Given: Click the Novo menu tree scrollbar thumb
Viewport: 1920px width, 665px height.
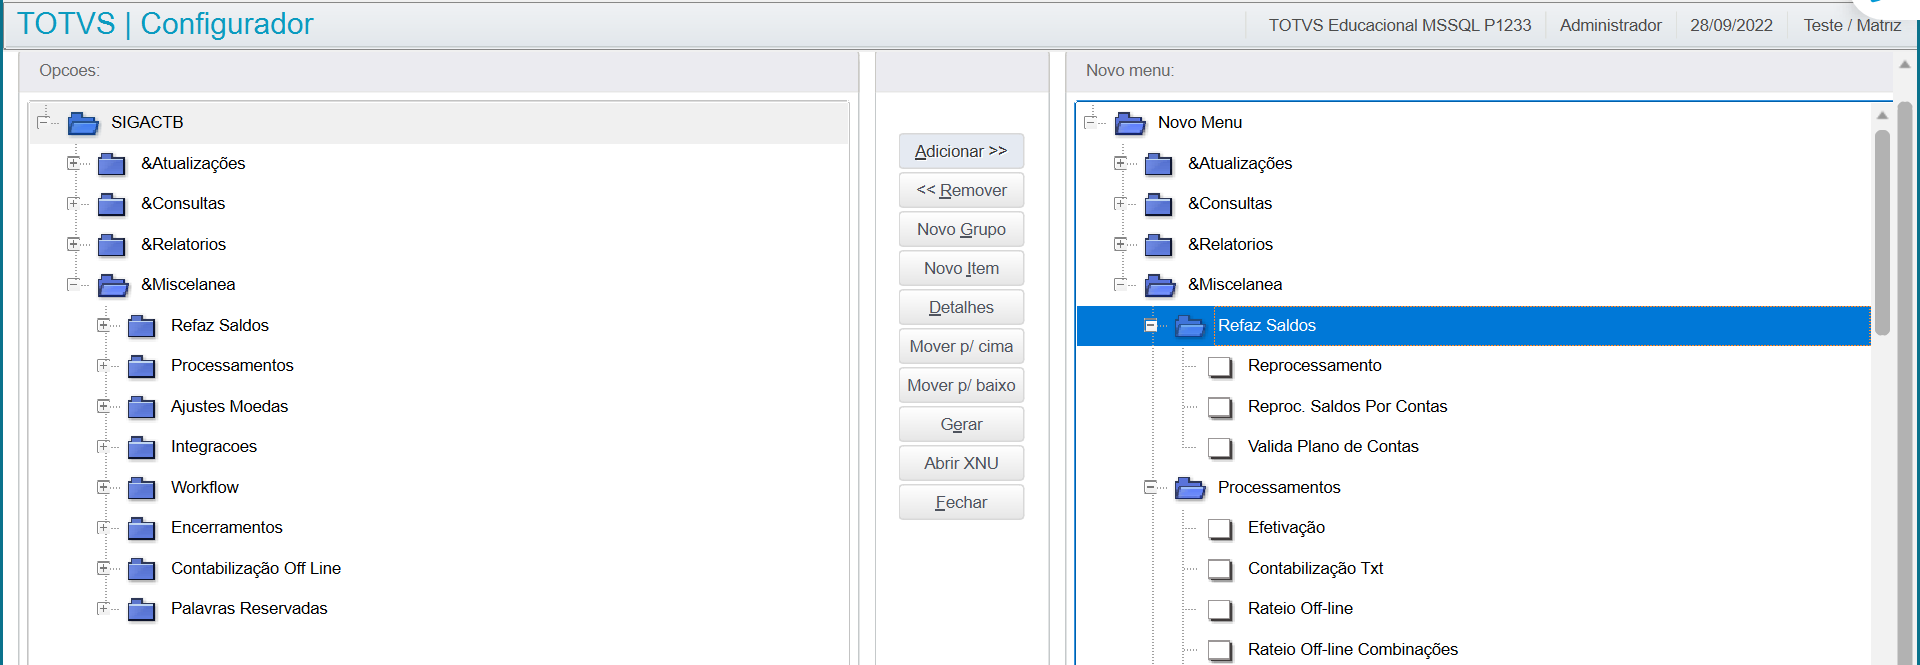Looking at the screenshot, I should pos(1882,232).
